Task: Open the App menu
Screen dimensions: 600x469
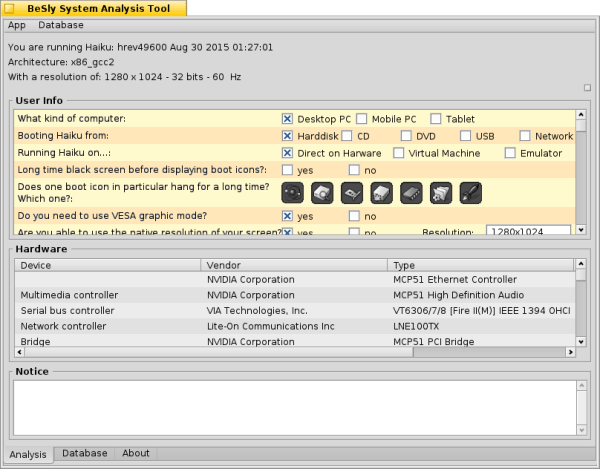Action: [17, 25]
